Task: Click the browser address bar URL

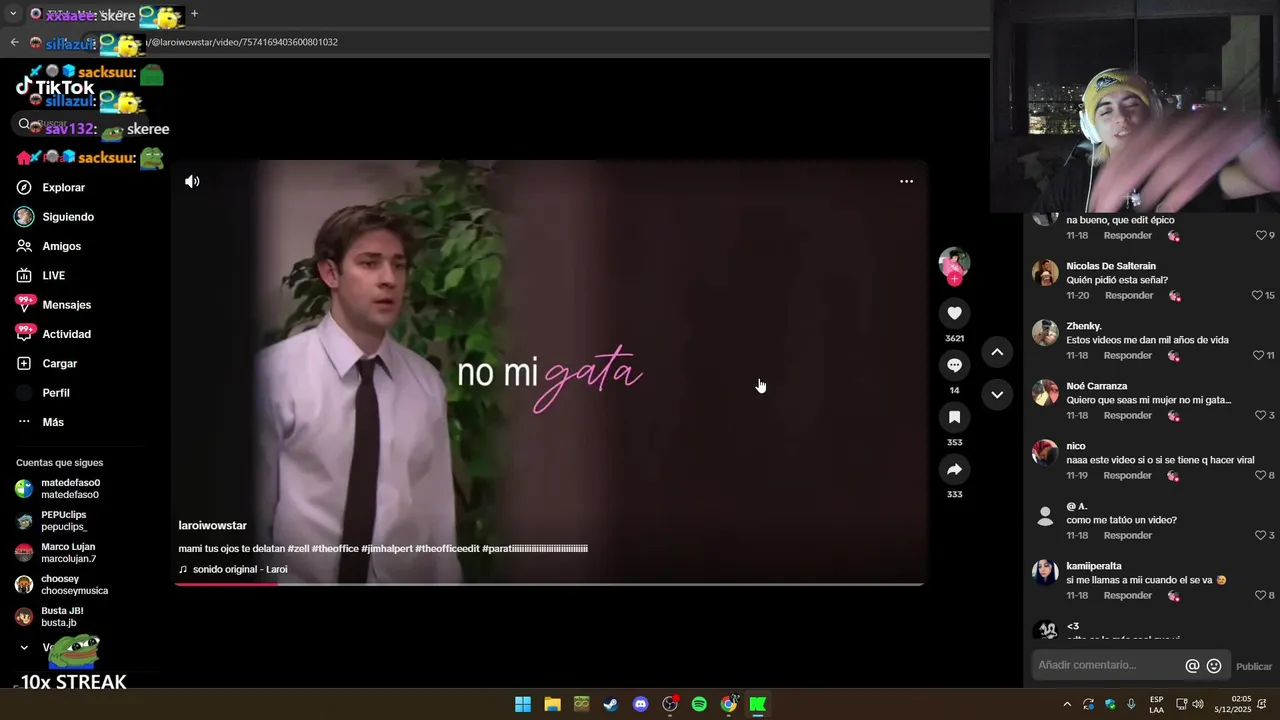Action: click(x=242, y=42)
